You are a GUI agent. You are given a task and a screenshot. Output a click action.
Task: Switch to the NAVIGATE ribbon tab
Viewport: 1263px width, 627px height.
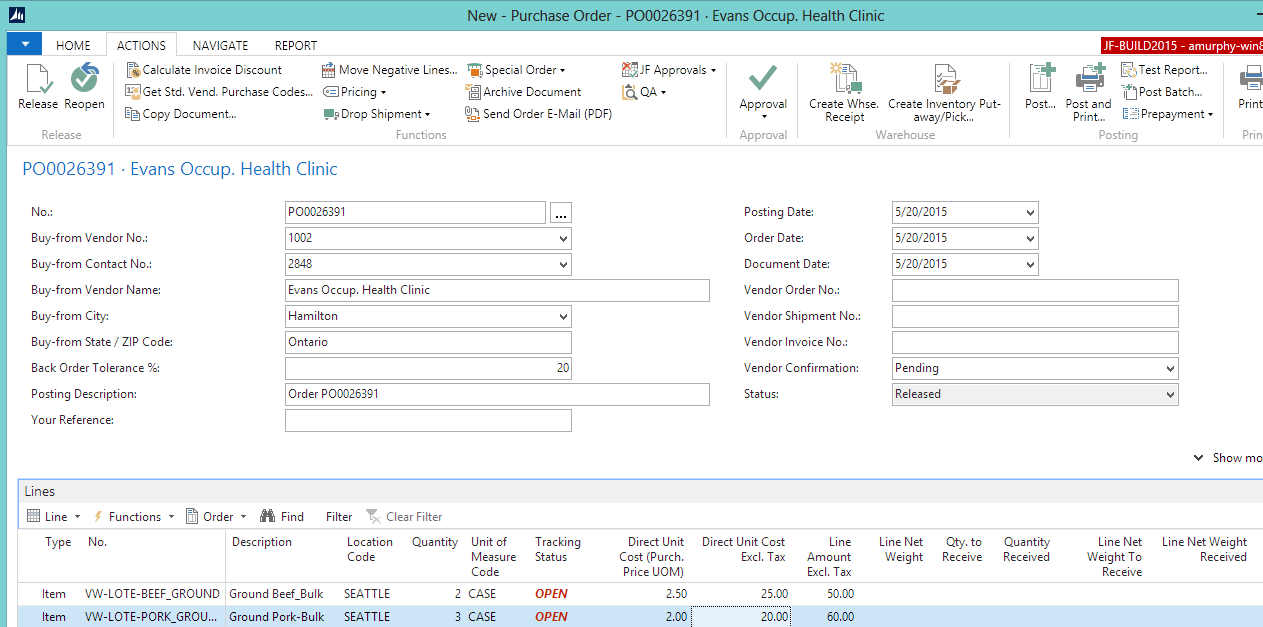220,45
